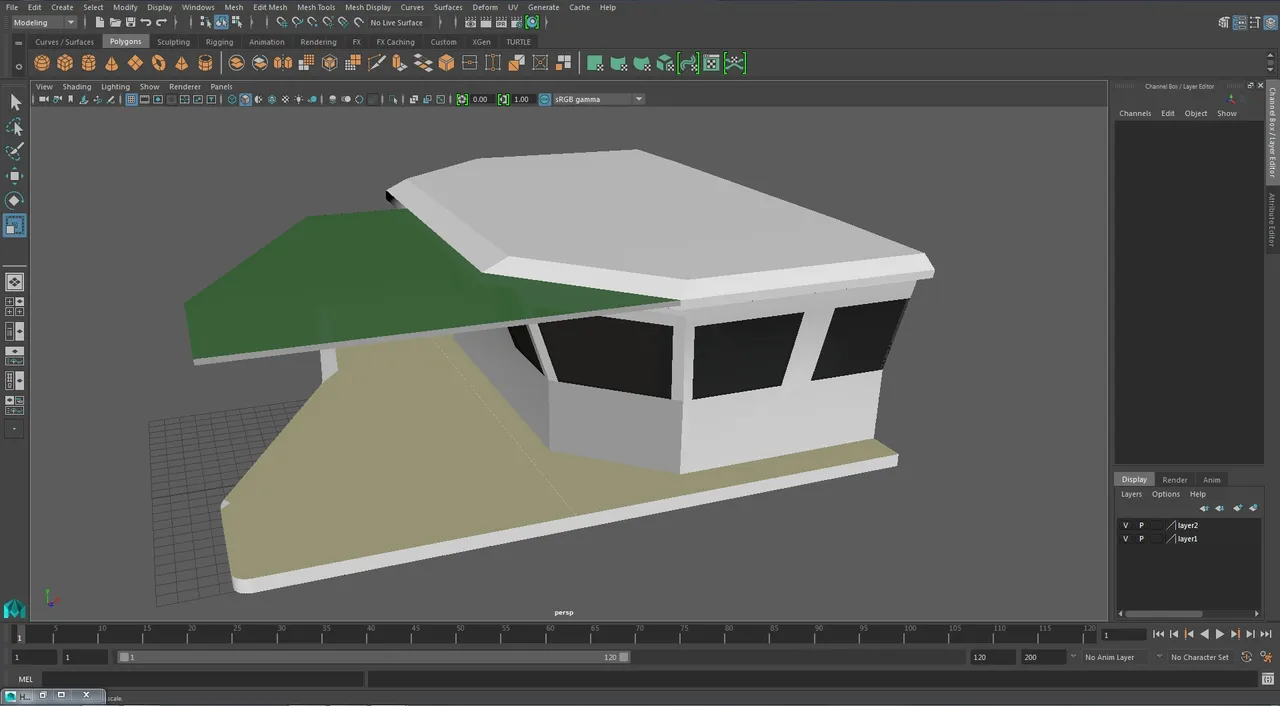The image size is (1280, 706).
Task: Open Render Settings clapperboard icon
Action: coord(517,22)
